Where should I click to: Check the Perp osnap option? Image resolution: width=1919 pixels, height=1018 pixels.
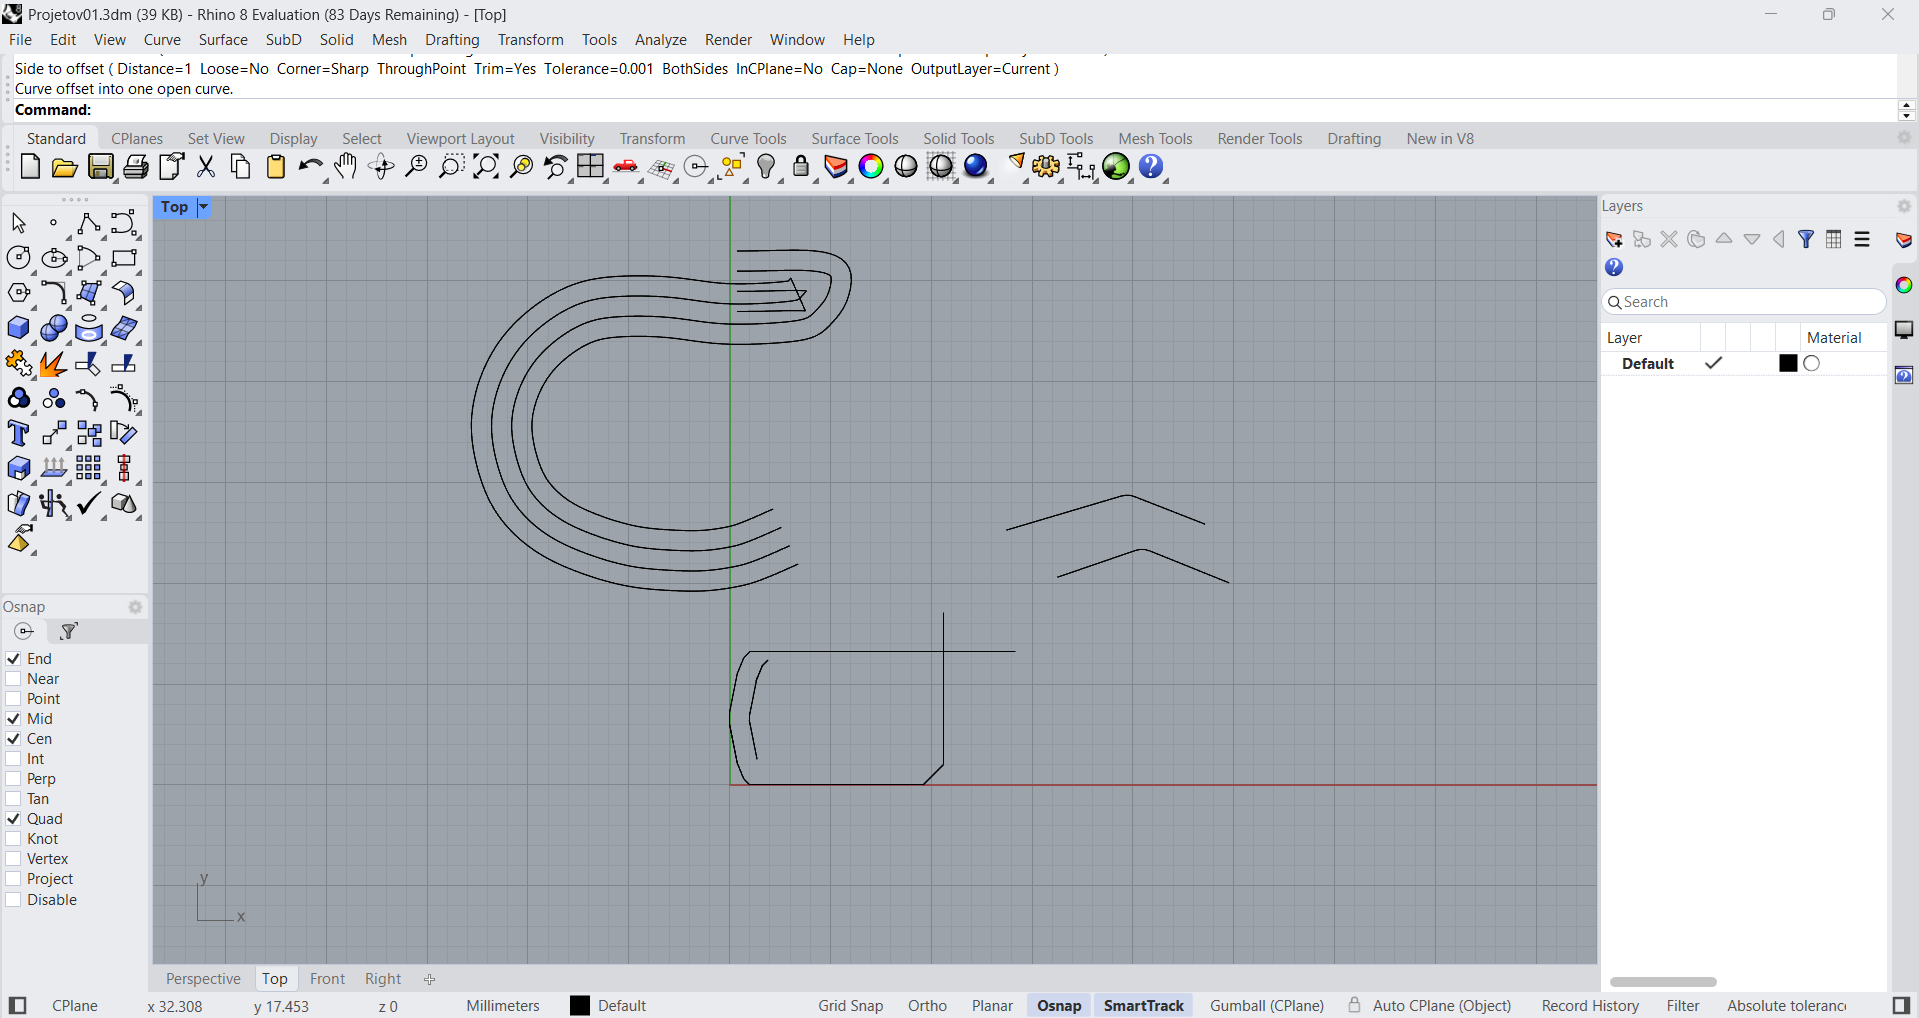coord(14,779)
